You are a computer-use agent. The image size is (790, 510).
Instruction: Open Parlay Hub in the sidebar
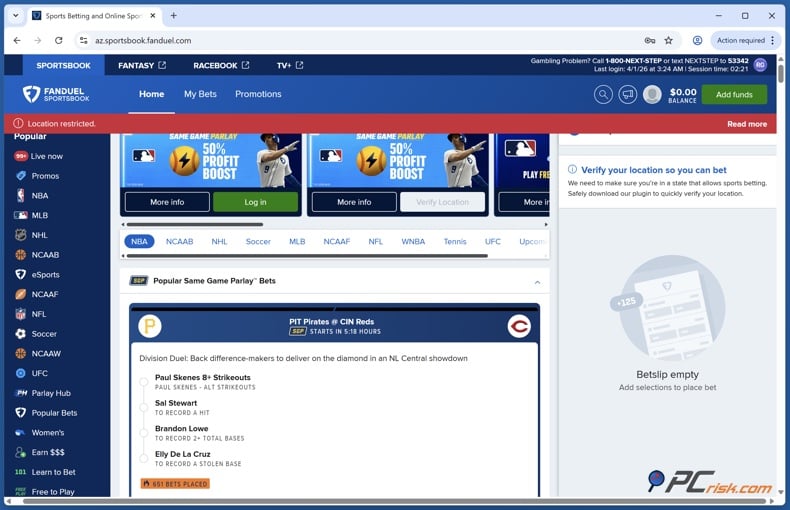43,393
